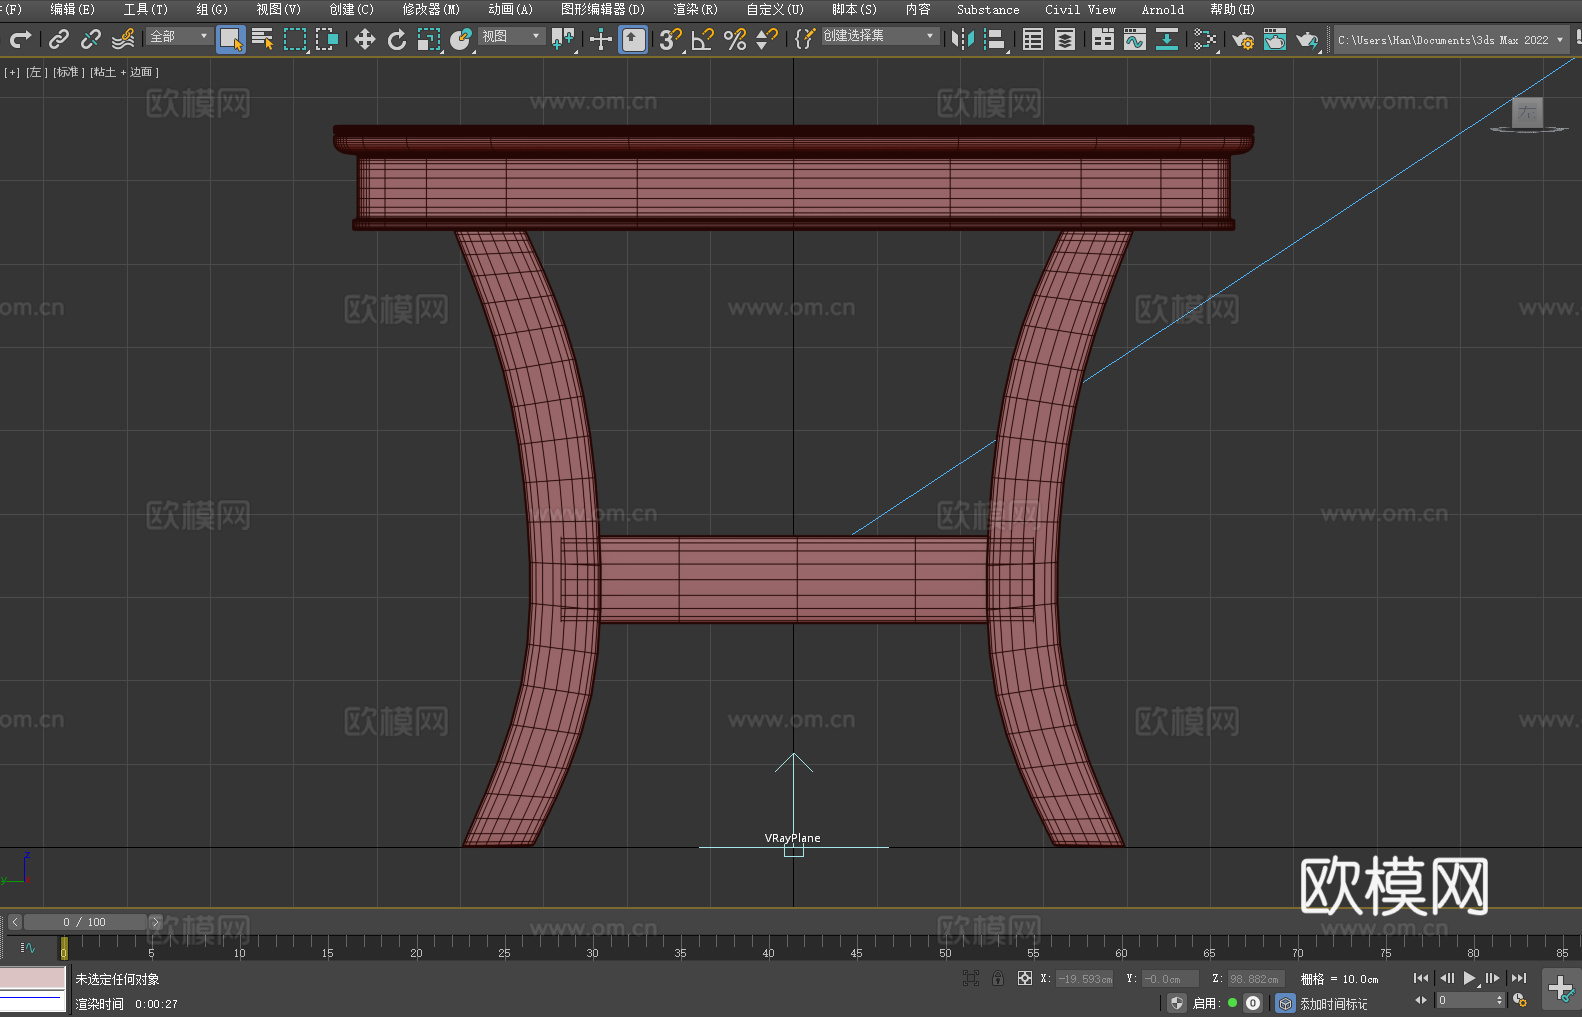
Task: Click the ViewCube face in viewport
Action: [x=1527, y=112]
